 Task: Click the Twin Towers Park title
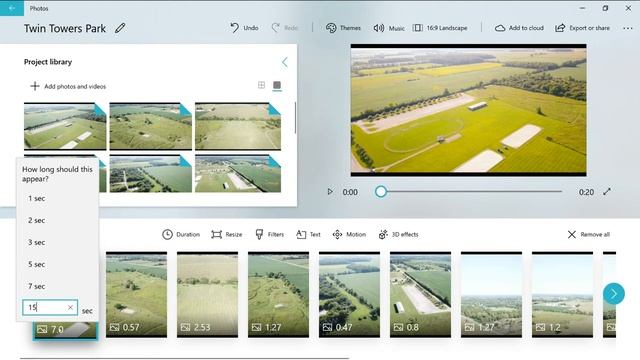point(64,28)
